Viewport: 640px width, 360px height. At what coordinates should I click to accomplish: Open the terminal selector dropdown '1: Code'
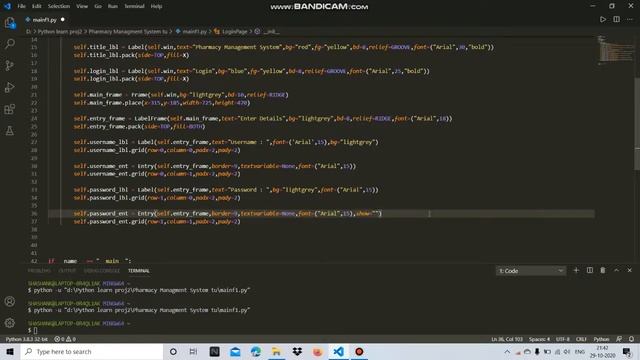tap(531, 271)
